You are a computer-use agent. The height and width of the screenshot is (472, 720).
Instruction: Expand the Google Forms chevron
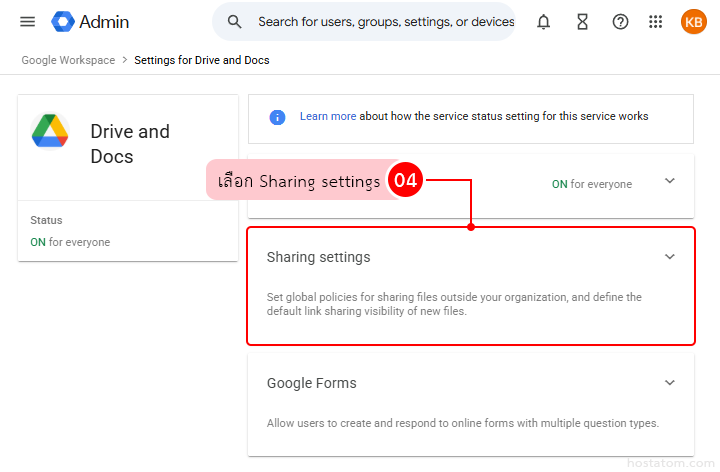tap(670, 382)
